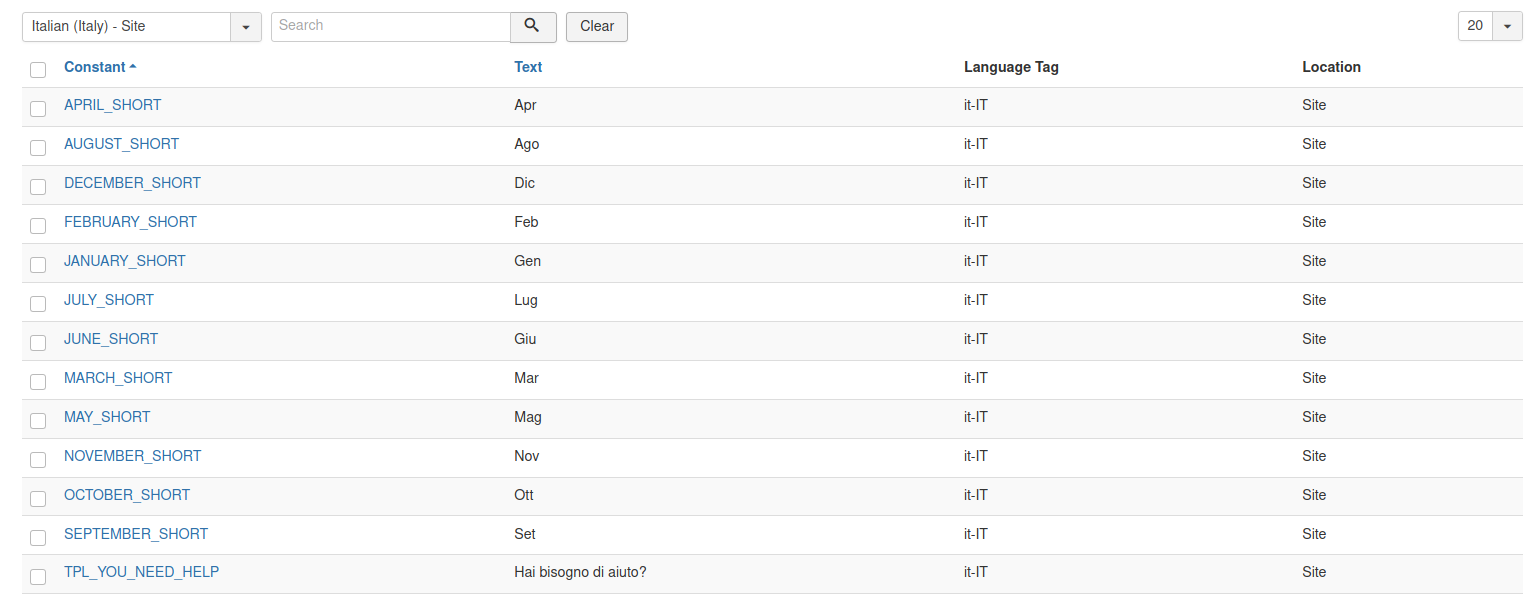Open the AUGUST_SHORT override link

click(121, 144)
